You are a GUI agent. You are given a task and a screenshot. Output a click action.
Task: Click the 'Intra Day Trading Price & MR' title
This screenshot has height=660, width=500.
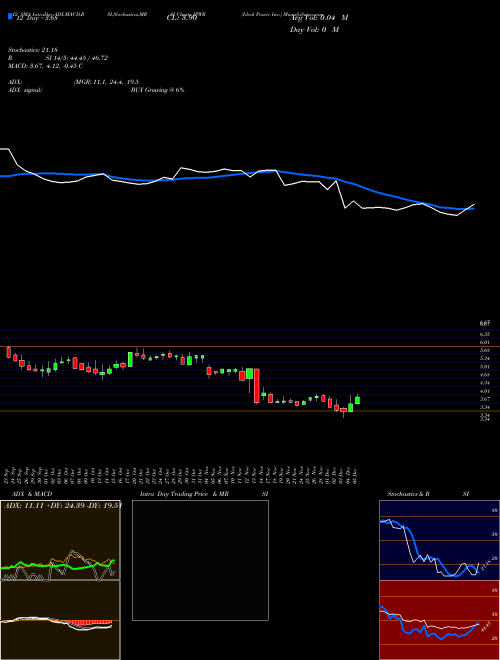(x=184, y=494)
